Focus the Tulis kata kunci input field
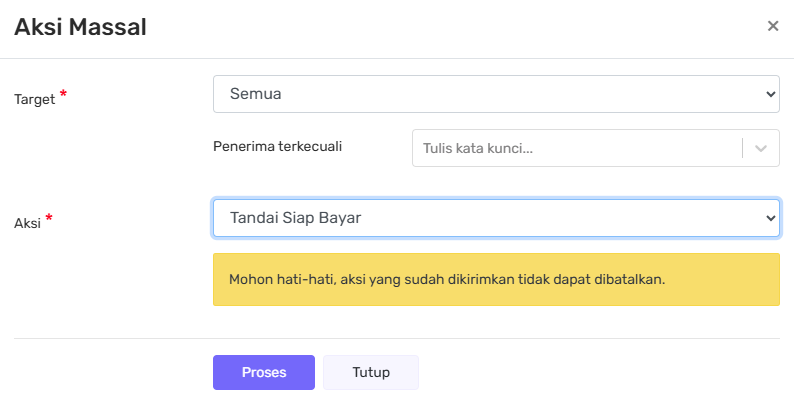This screenshot has height=418, width=794. 575,148
